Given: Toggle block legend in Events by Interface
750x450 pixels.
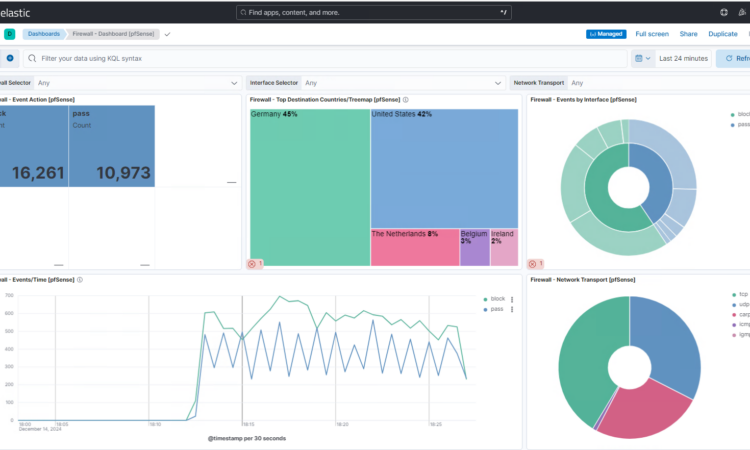Looking at the screenshot, I should 740,114.
